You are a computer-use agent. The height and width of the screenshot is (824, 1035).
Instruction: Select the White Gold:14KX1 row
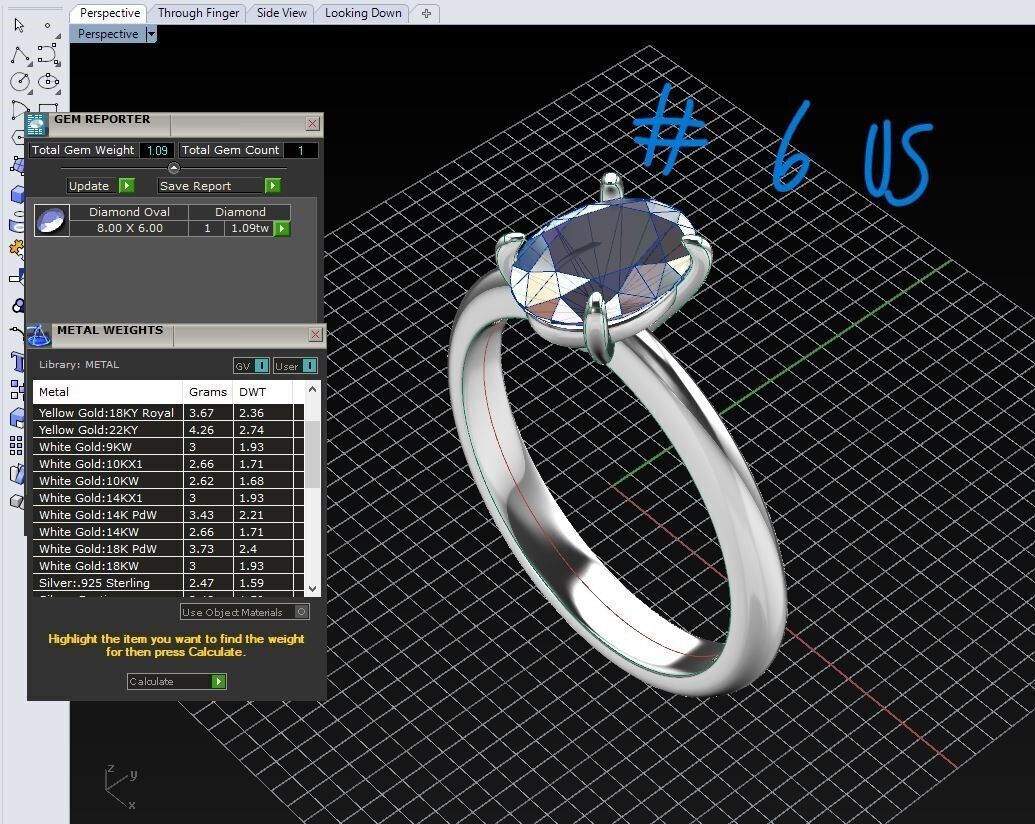168,498
